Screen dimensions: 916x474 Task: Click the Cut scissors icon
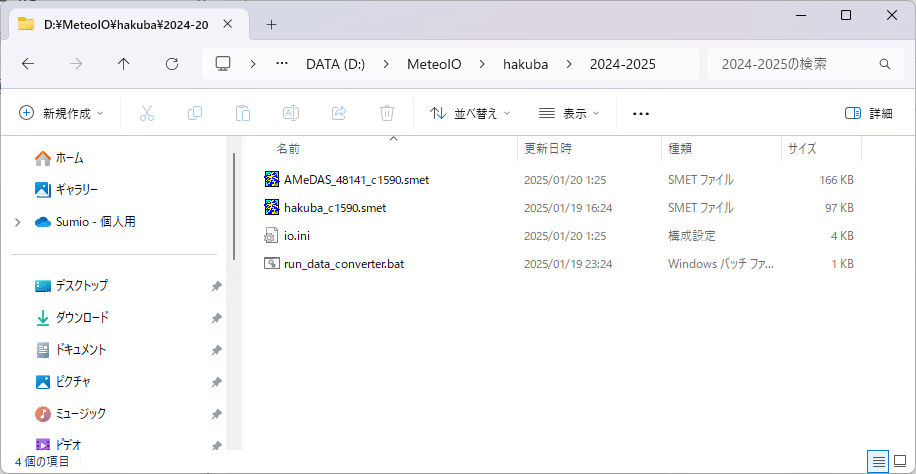coord(147,113)
